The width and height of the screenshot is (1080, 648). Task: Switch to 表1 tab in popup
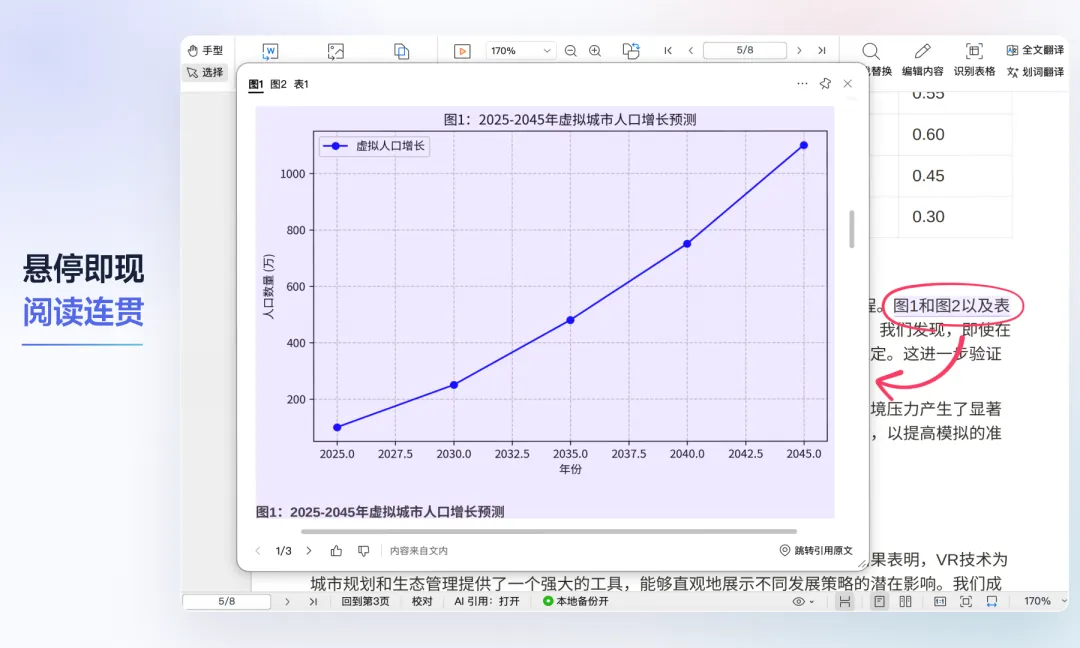point(301,84)
